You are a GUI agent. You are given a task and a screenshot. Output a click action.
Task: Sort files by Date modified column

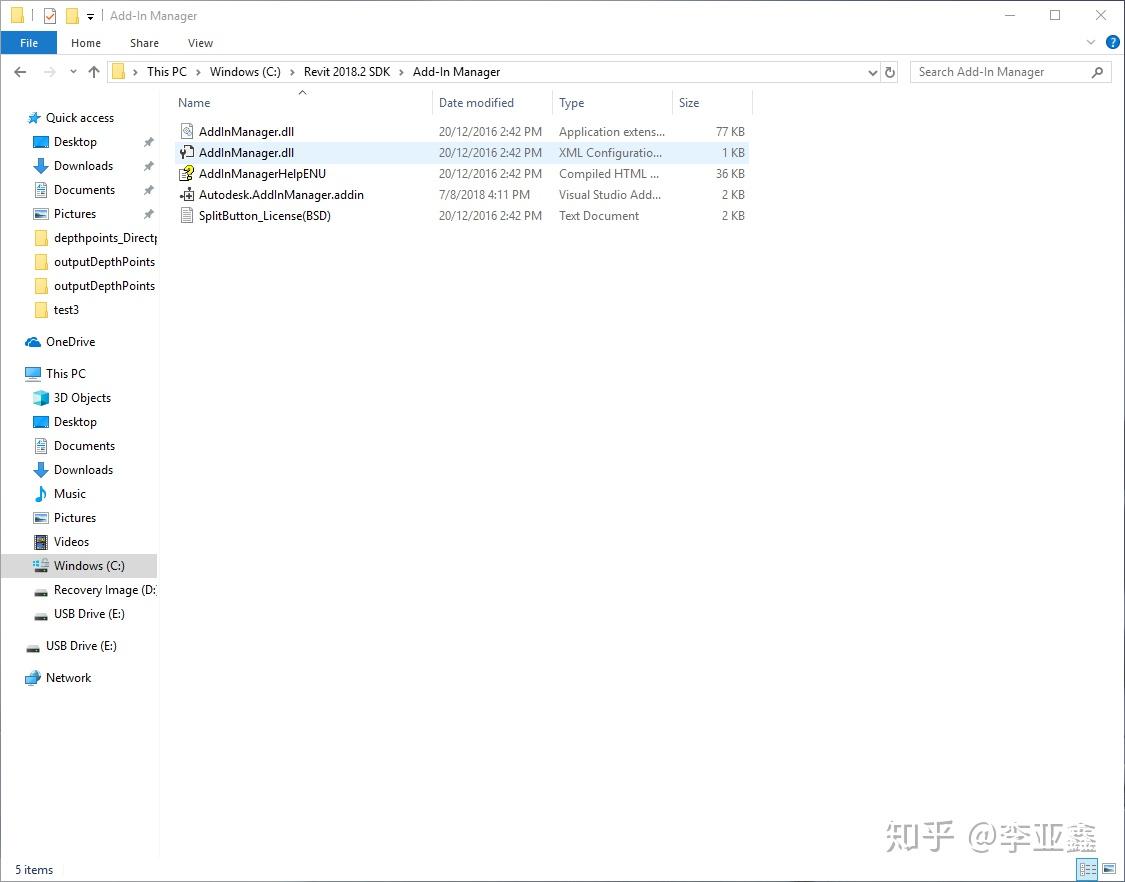pyautogui.click(x=476, y=103)
